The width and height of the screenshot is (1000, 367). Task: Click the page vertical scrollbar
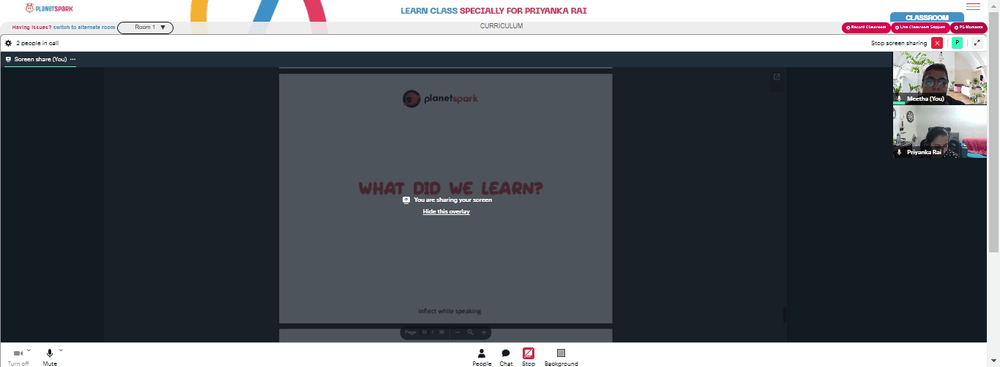994,131
